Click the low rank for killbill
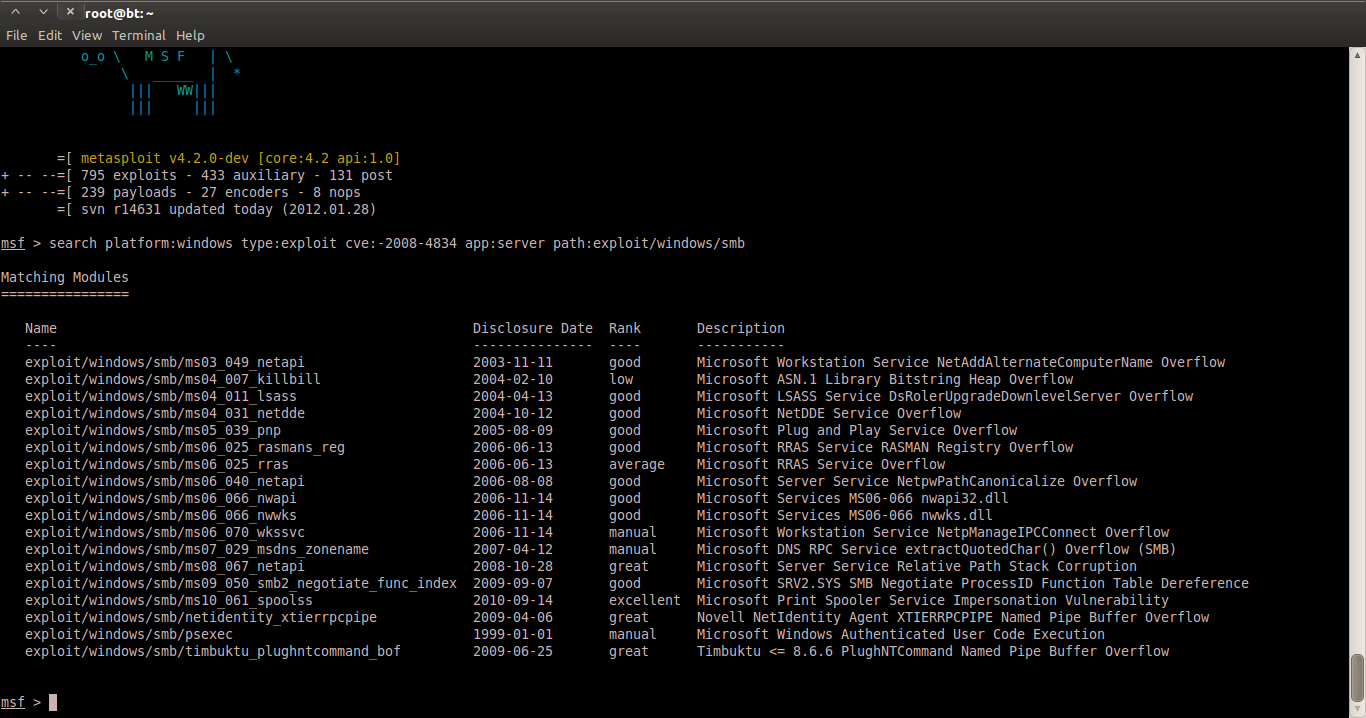1366x718 pixels. 621,379
